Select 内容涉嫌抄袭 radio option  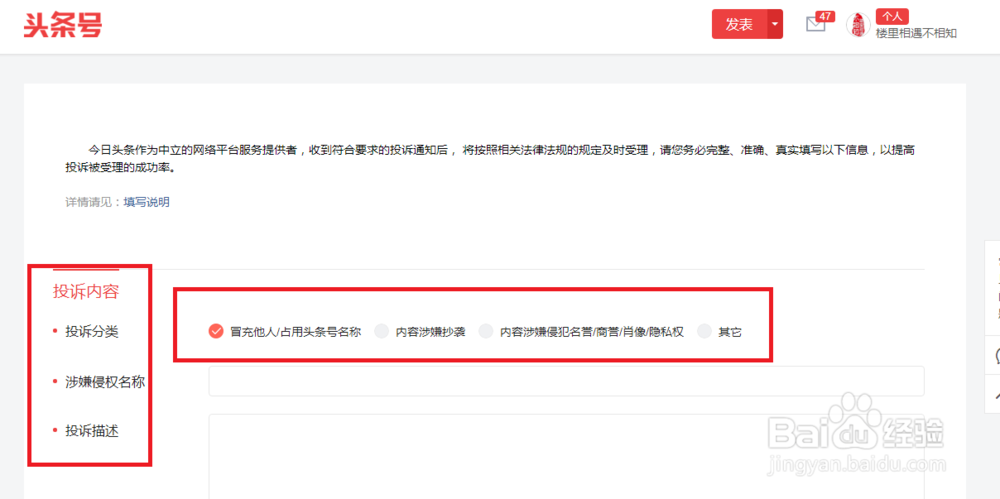(x=381, y=331)
